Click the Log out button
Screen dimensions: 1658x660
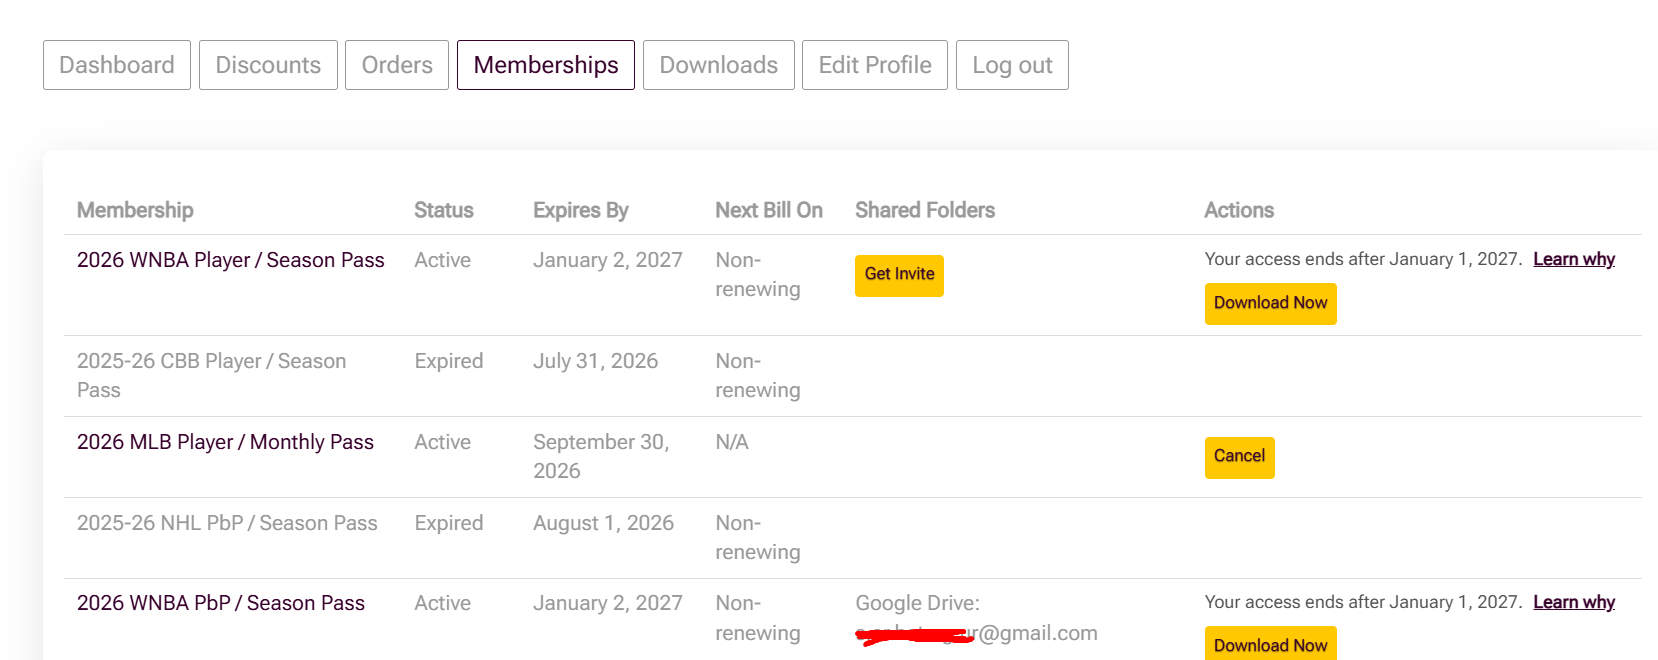point(1012,65)
